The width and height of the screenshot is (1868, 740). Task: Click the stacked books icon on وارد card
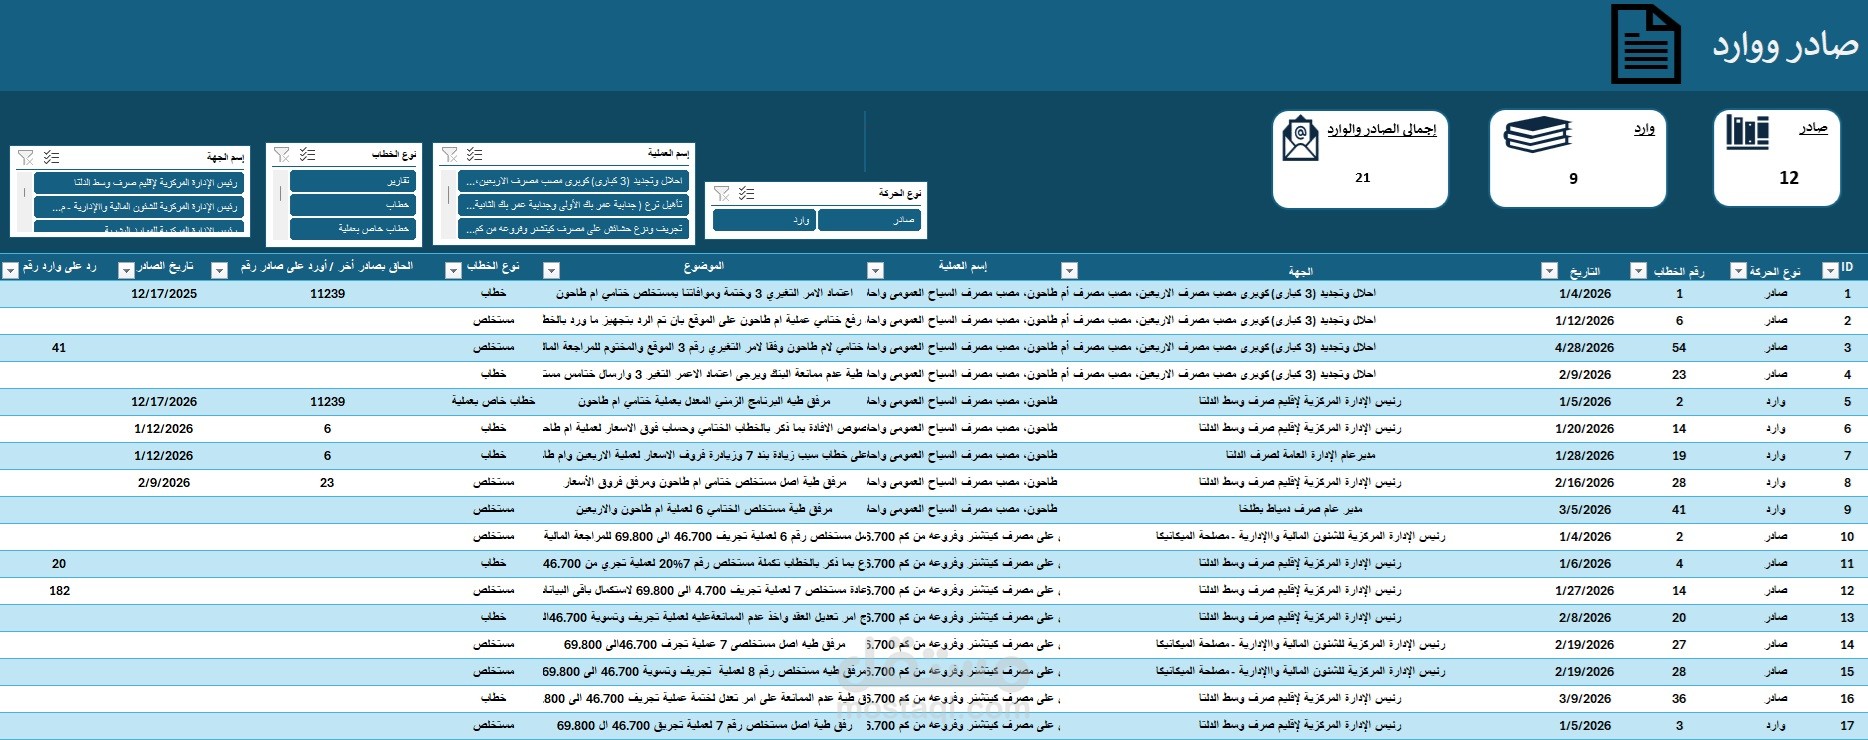pos(1538,134)
